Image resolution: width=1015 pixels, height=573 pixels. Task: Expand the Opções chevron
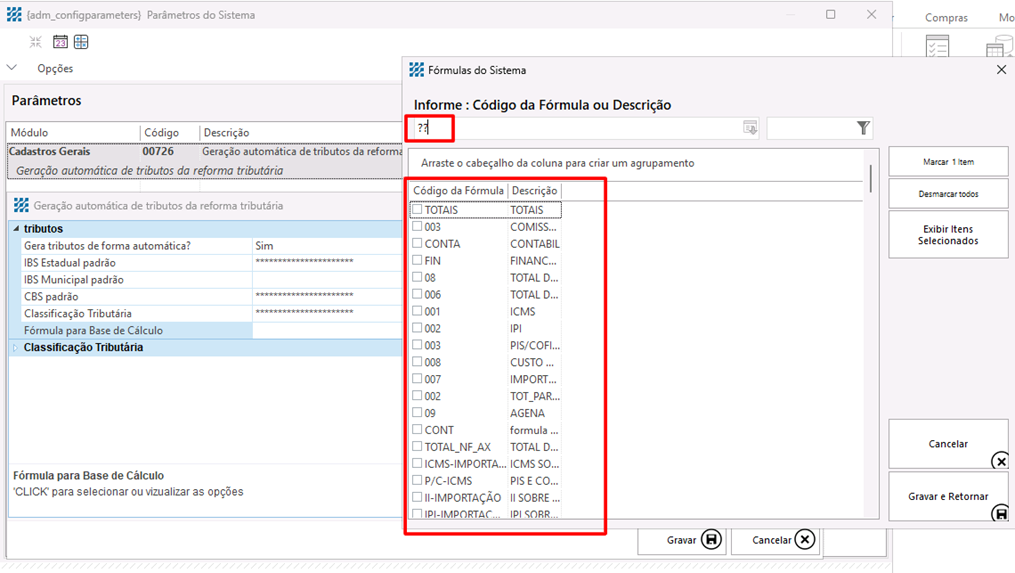(x=13, y=69)
